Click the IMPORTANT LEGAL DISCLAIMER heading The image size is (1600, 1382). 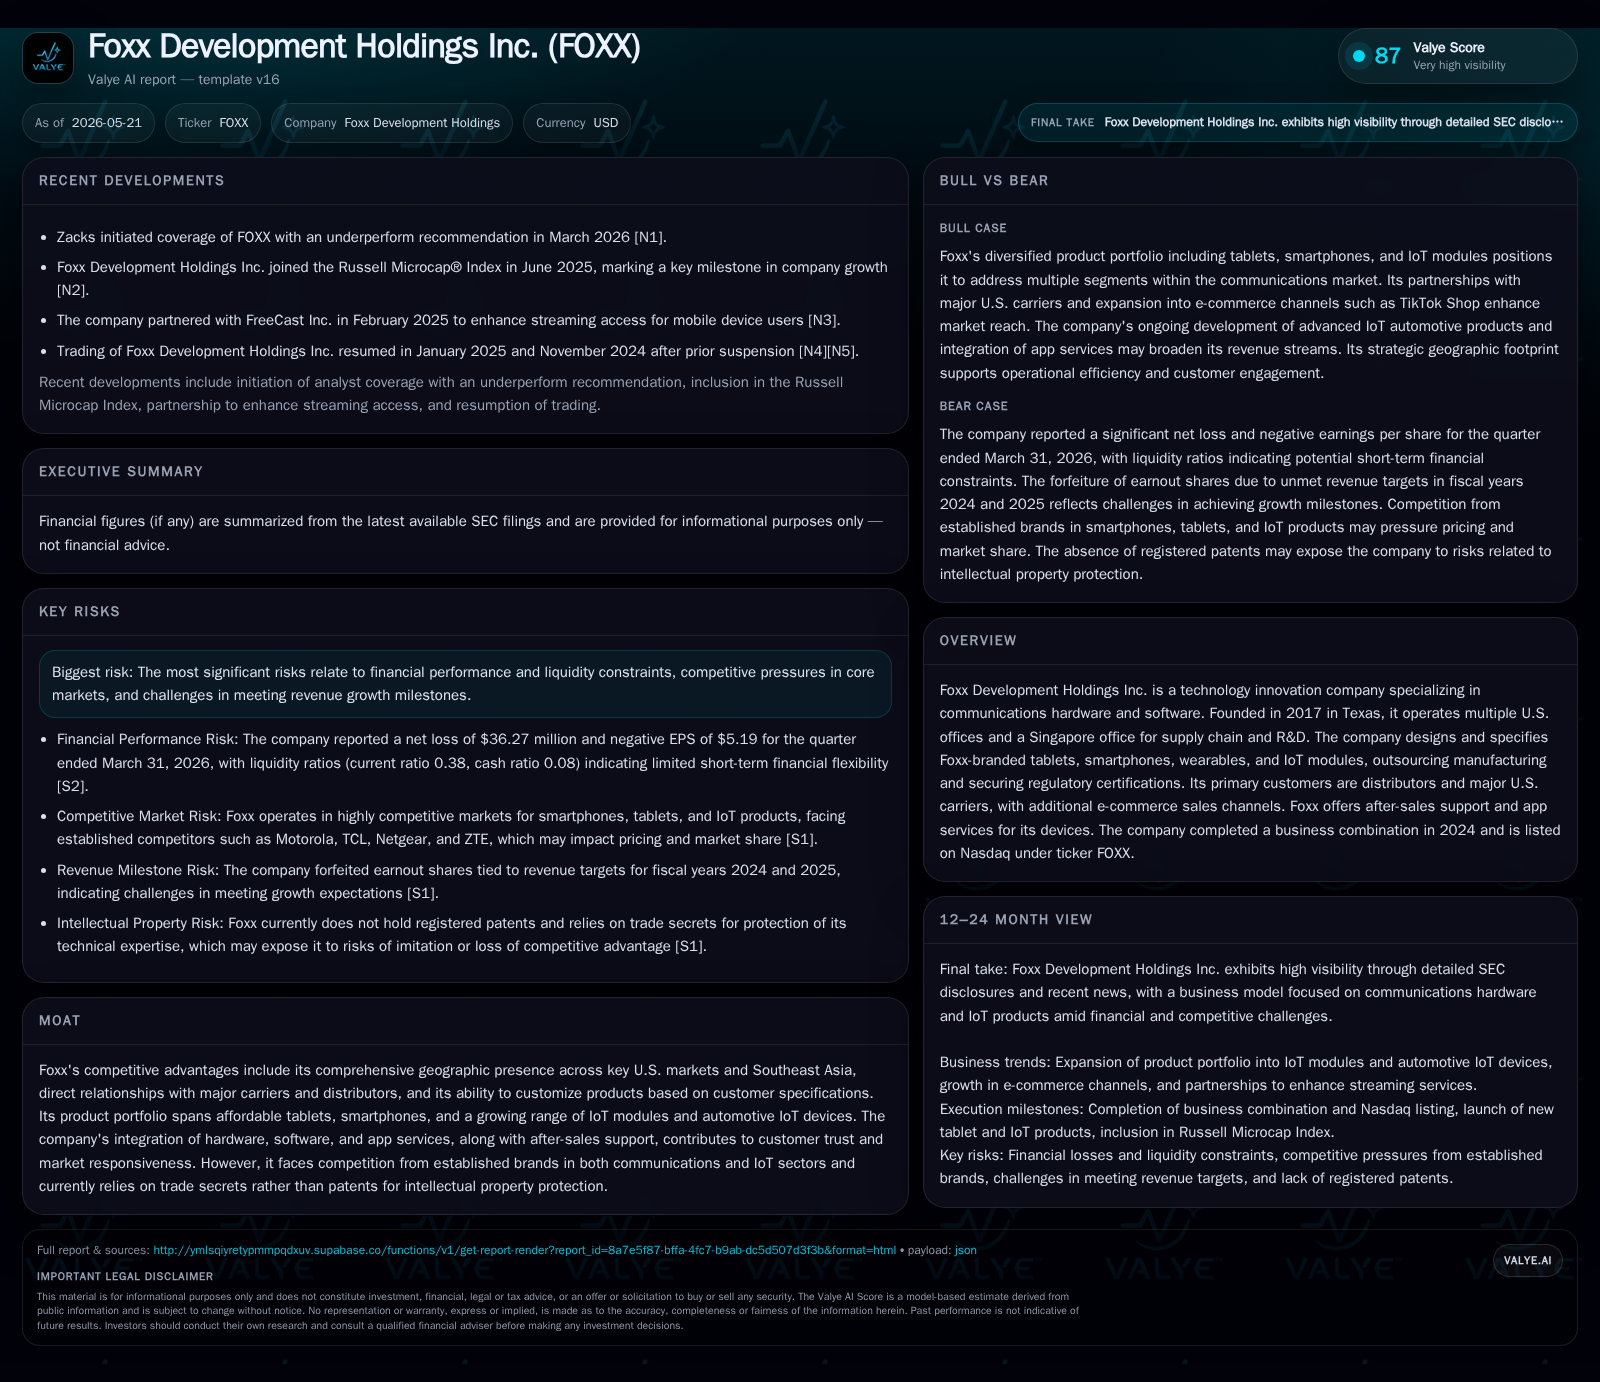coord(125,1277)
